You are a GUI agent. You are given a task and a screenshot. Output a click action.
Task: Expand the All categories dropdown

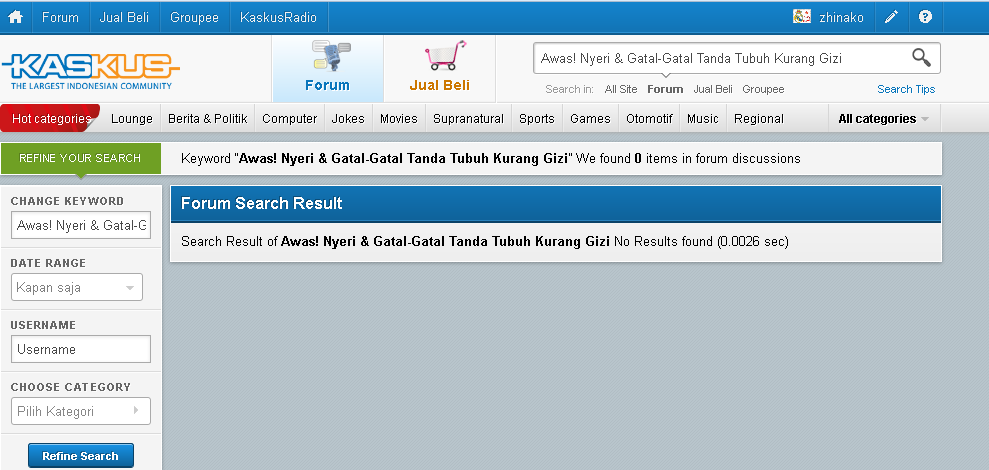click(x=884, y=119)
